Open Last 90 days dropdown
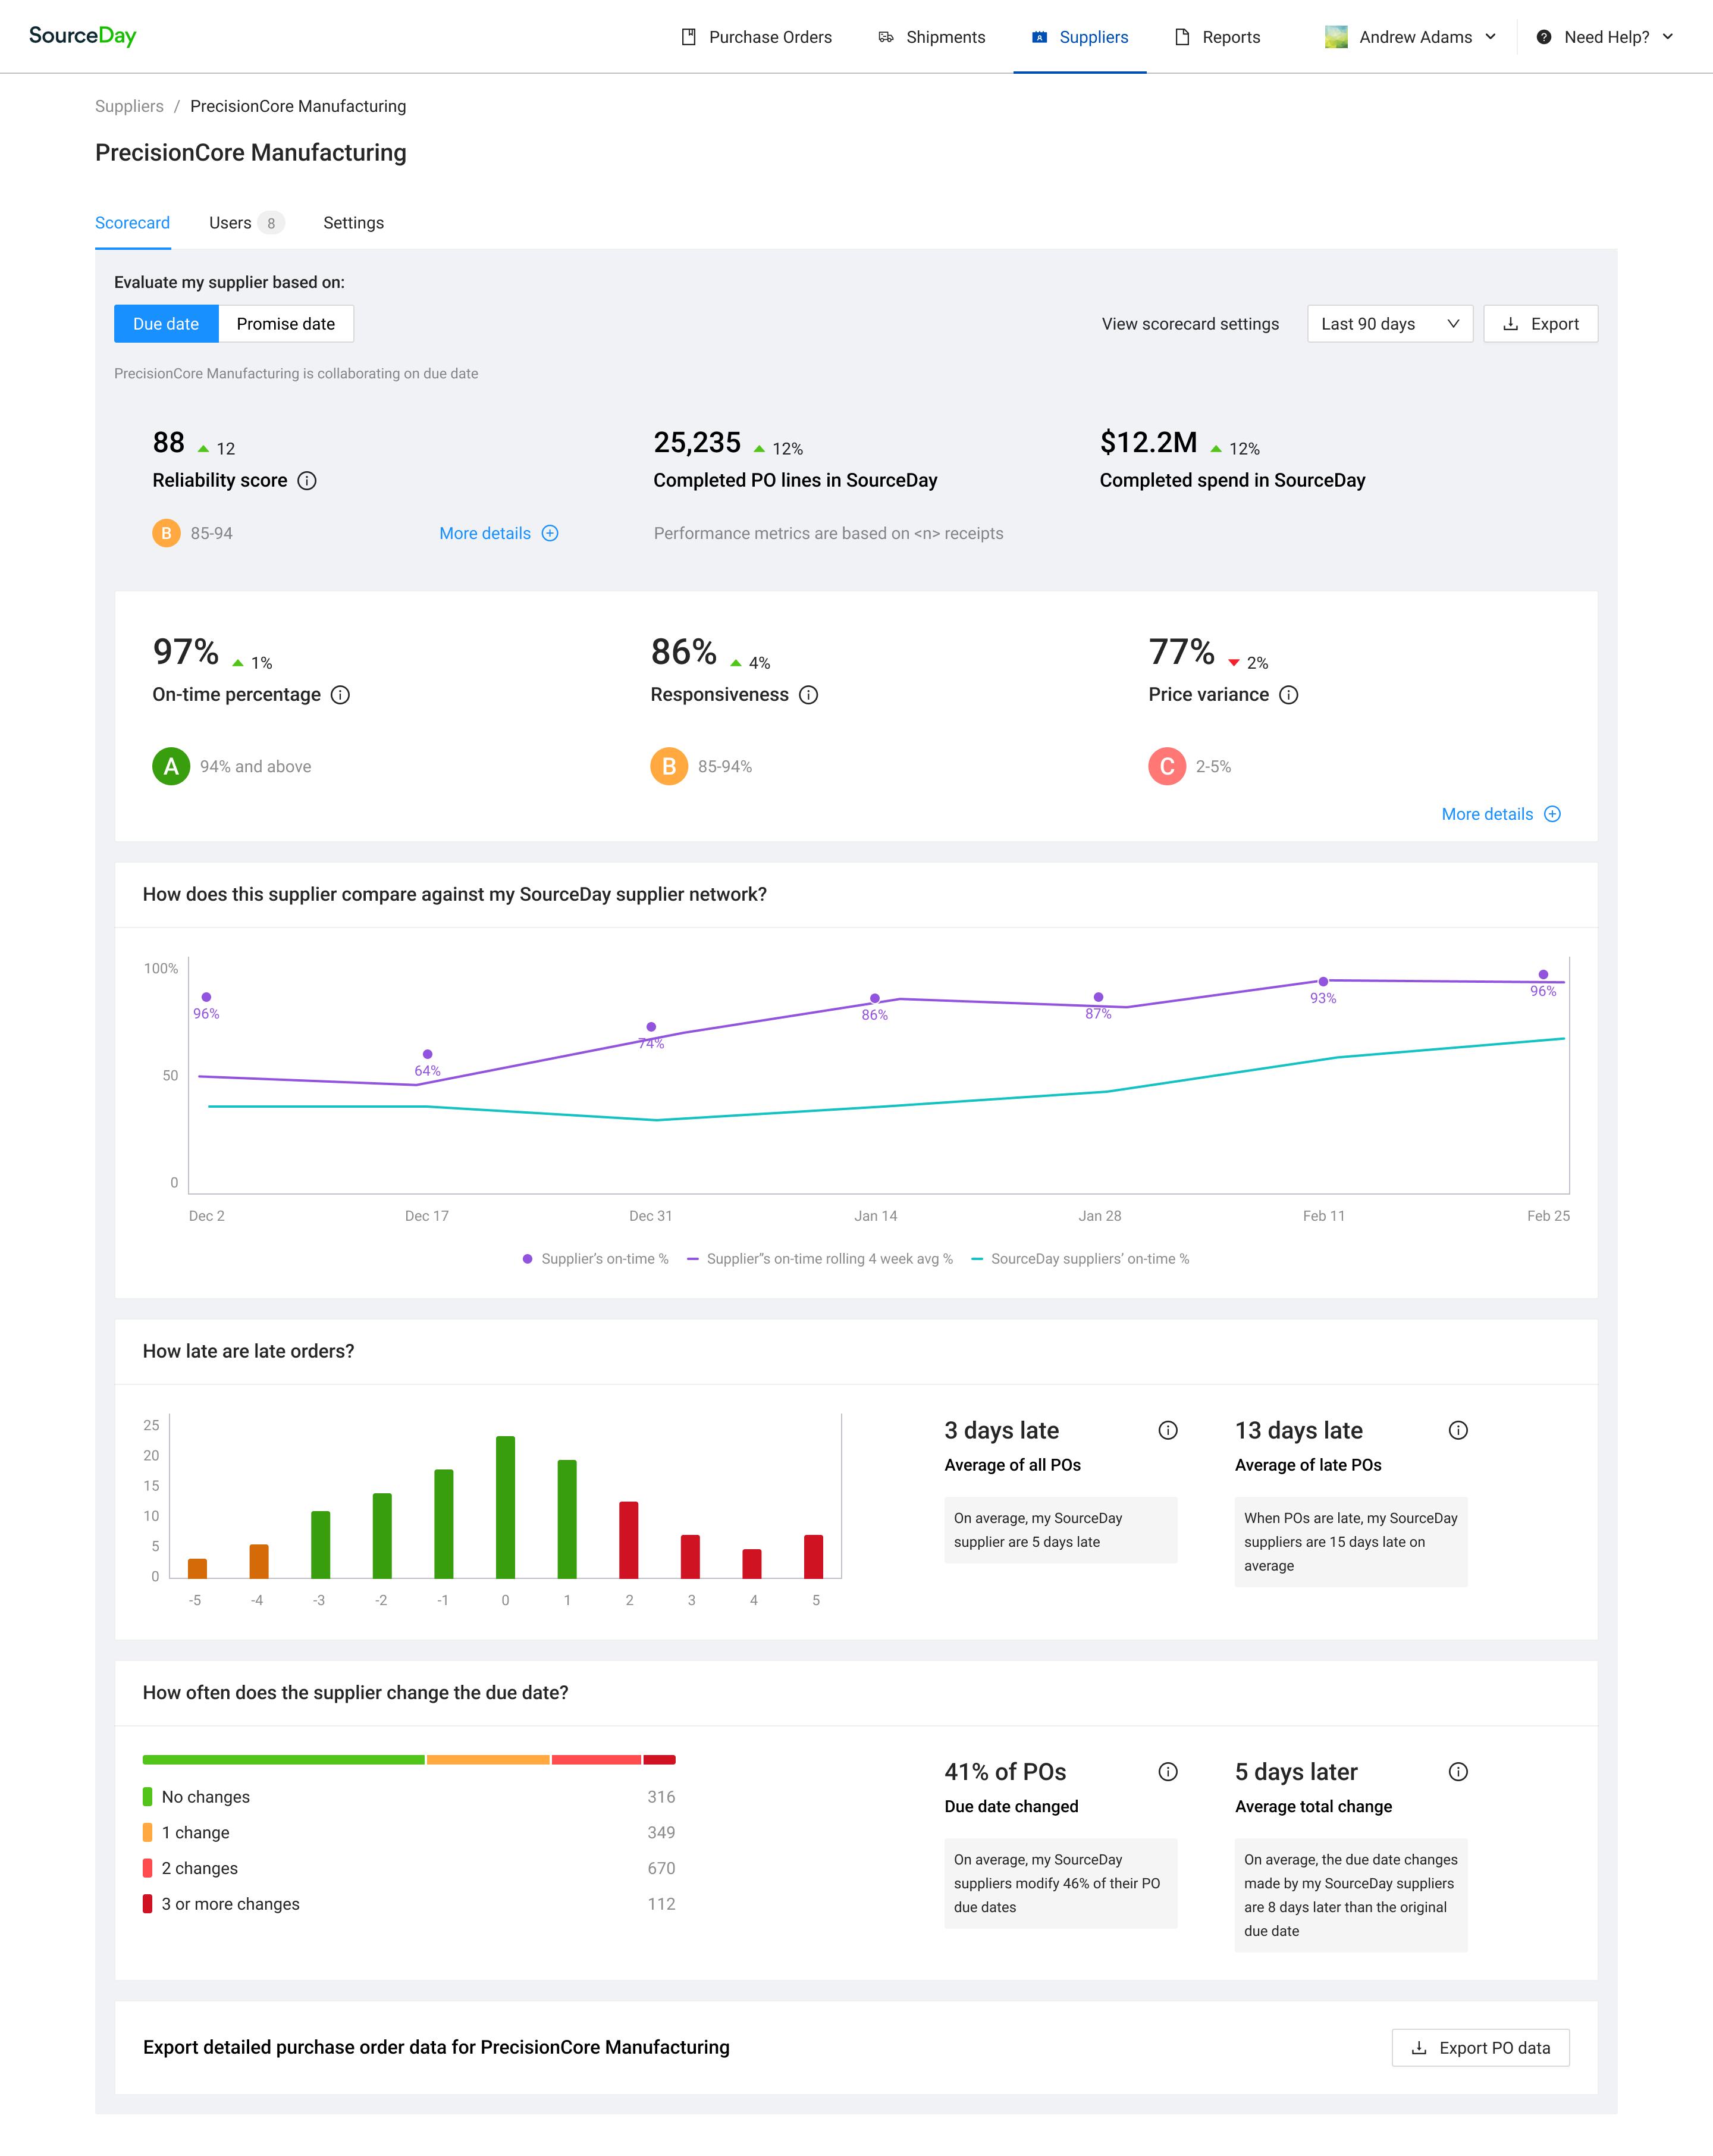Image resolution: width=1713 pixels, height=2156 pixels. 1389,324
